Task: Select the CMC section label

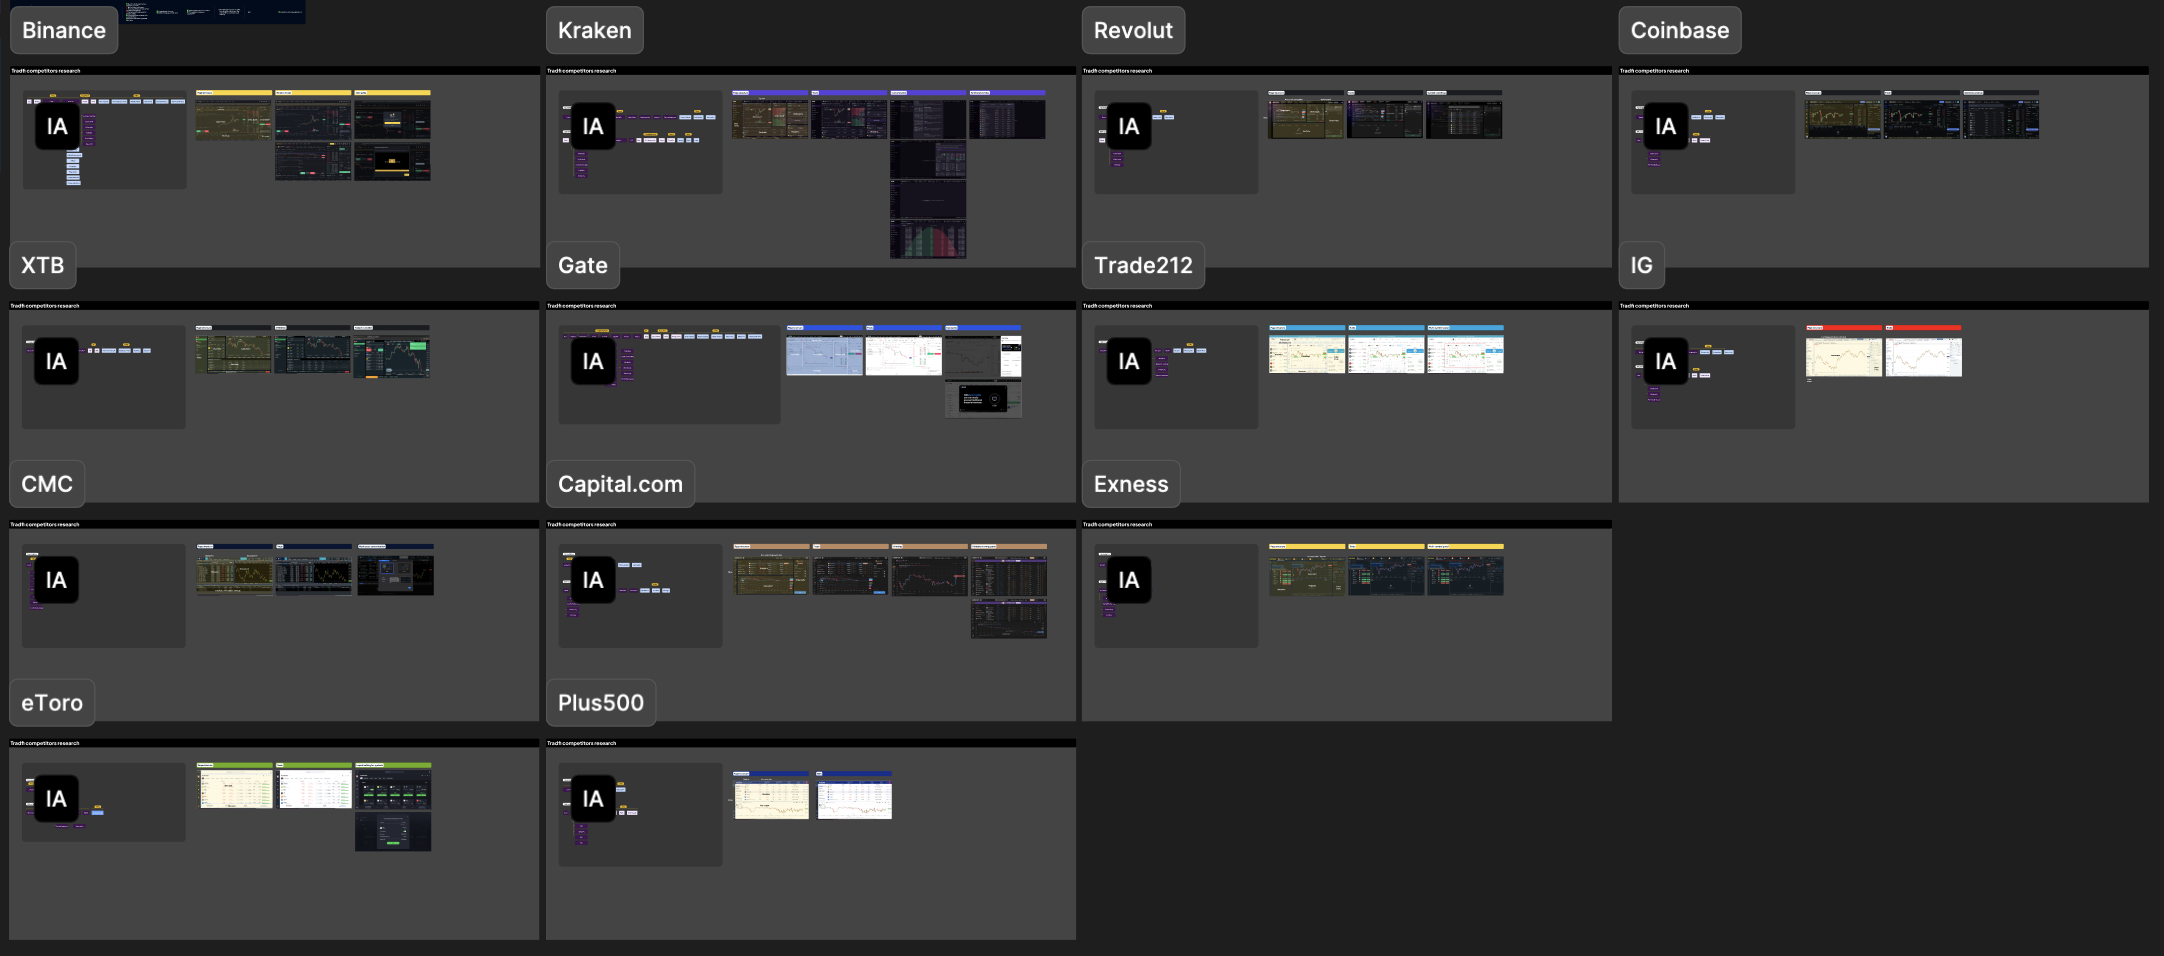Action: pos(47,484)
